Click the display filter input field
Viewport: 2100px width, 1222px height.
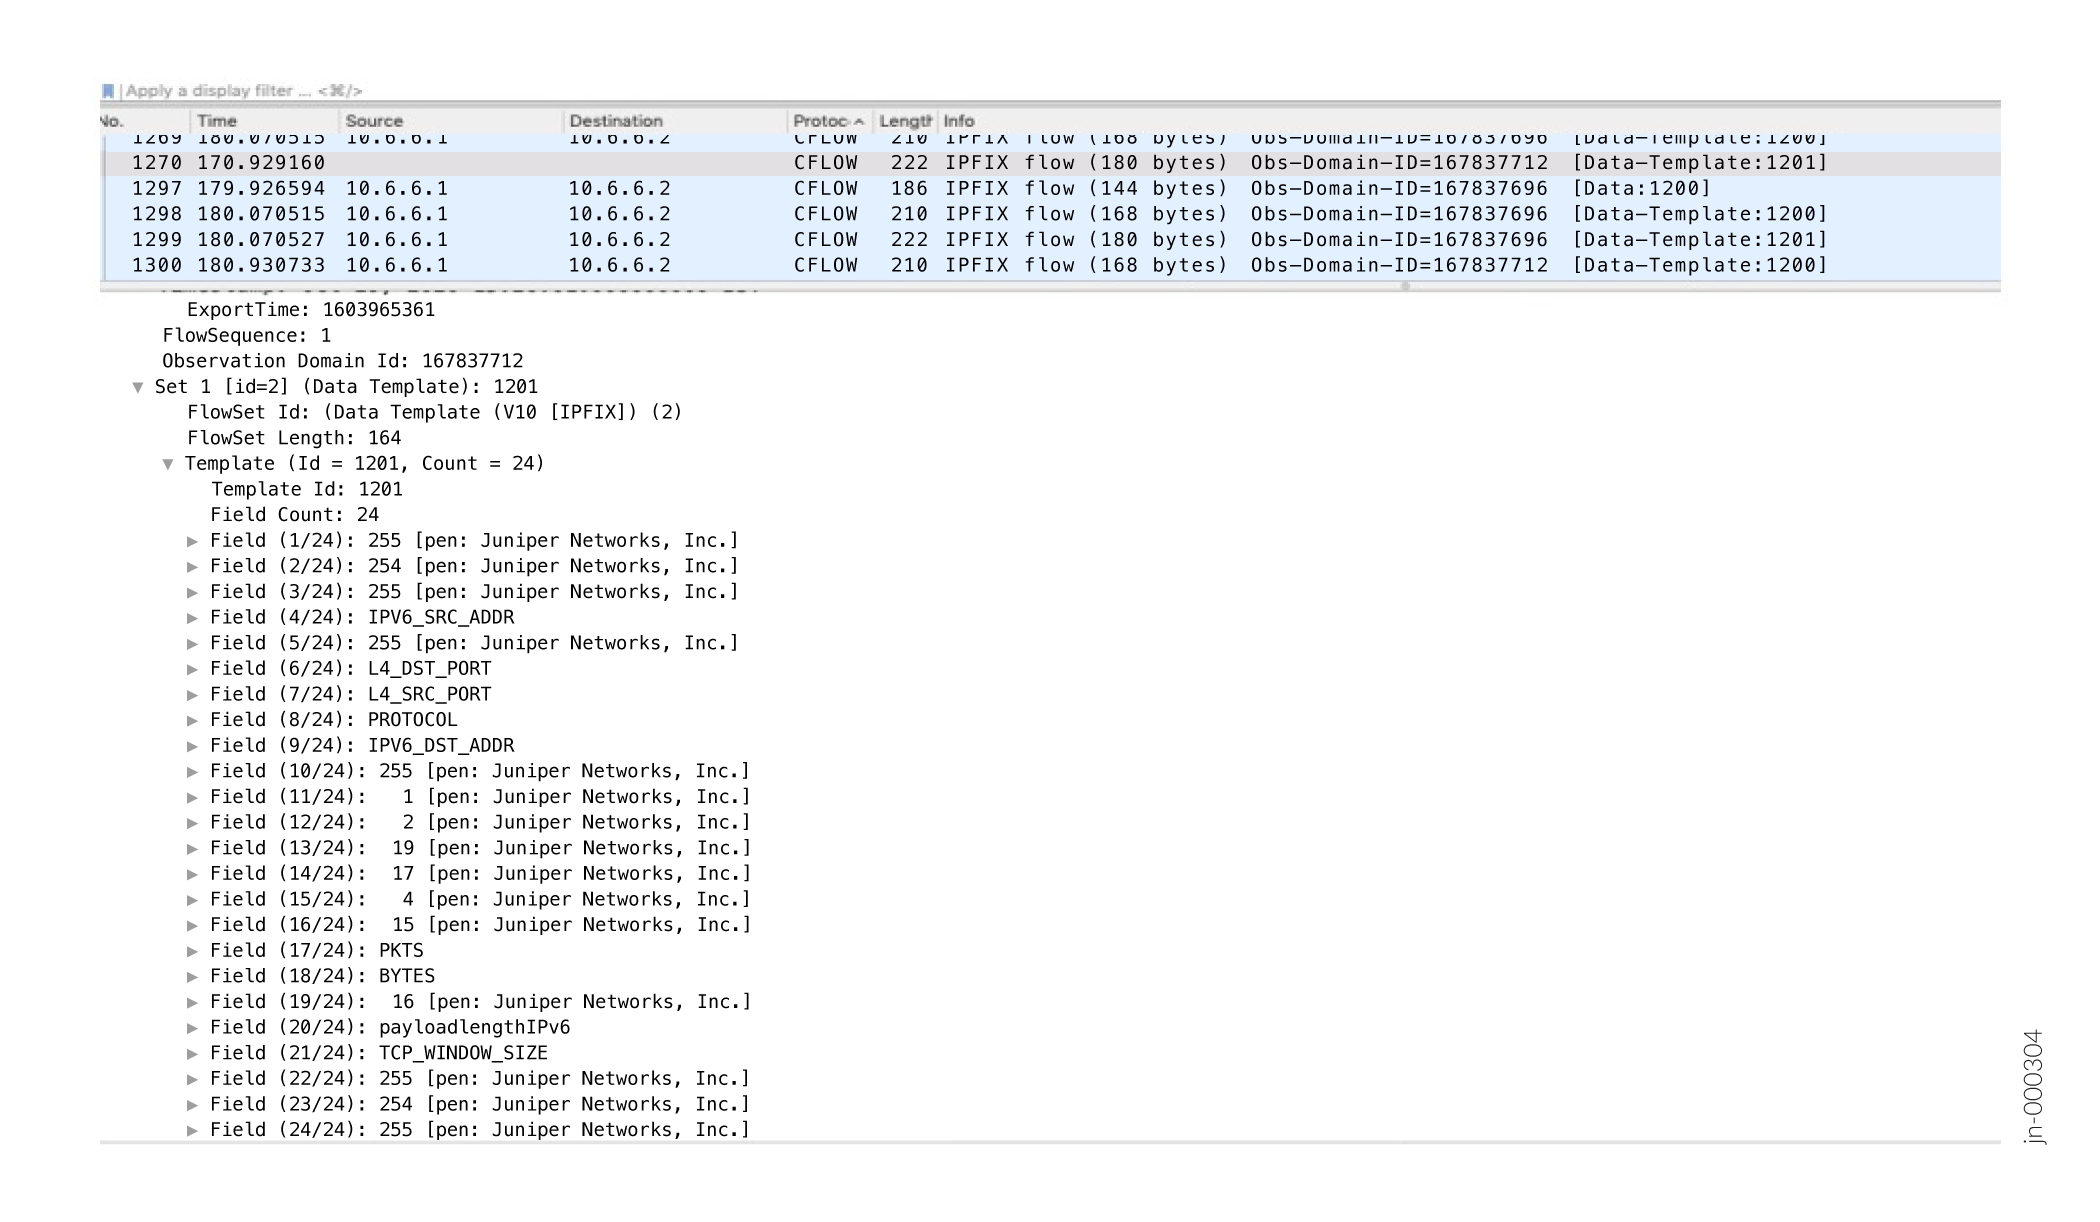pos(600,91)
